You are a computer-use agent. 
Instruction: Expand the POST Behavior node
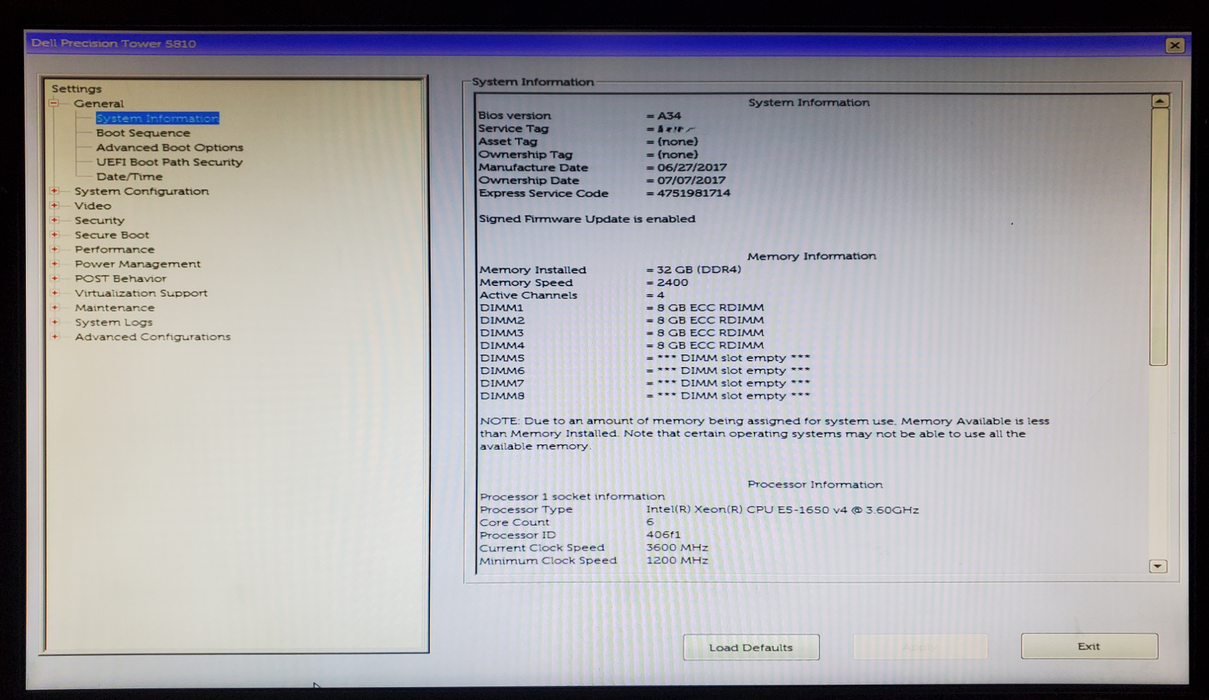point(54,279)
